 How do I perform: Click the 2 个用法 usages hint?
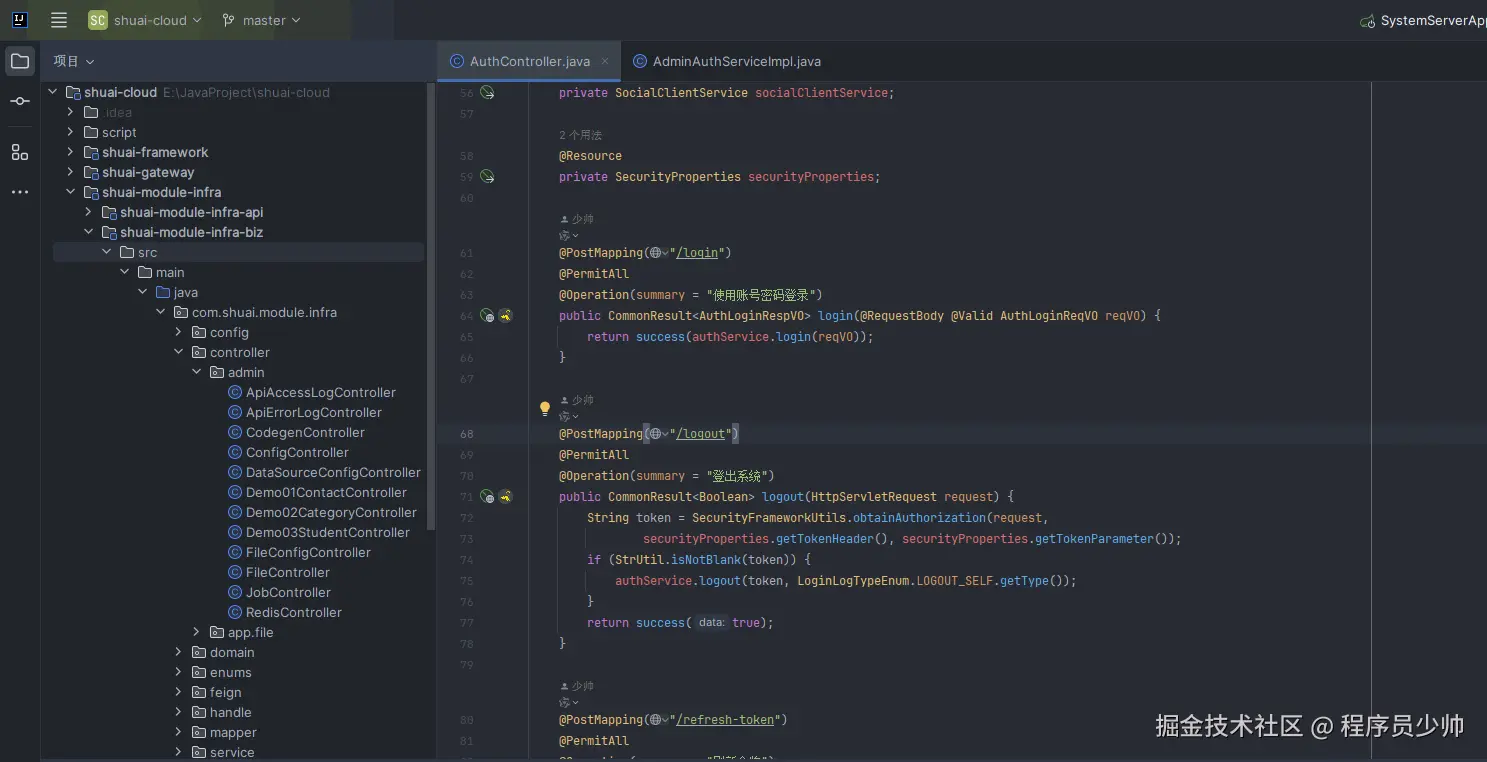tap(580, 135)
